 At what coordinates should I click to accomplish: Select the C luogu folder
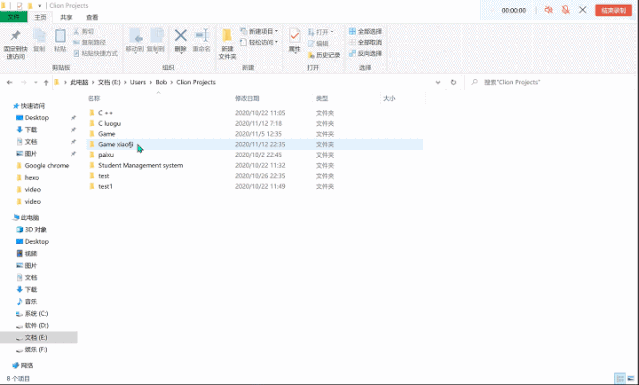[255, 123]
